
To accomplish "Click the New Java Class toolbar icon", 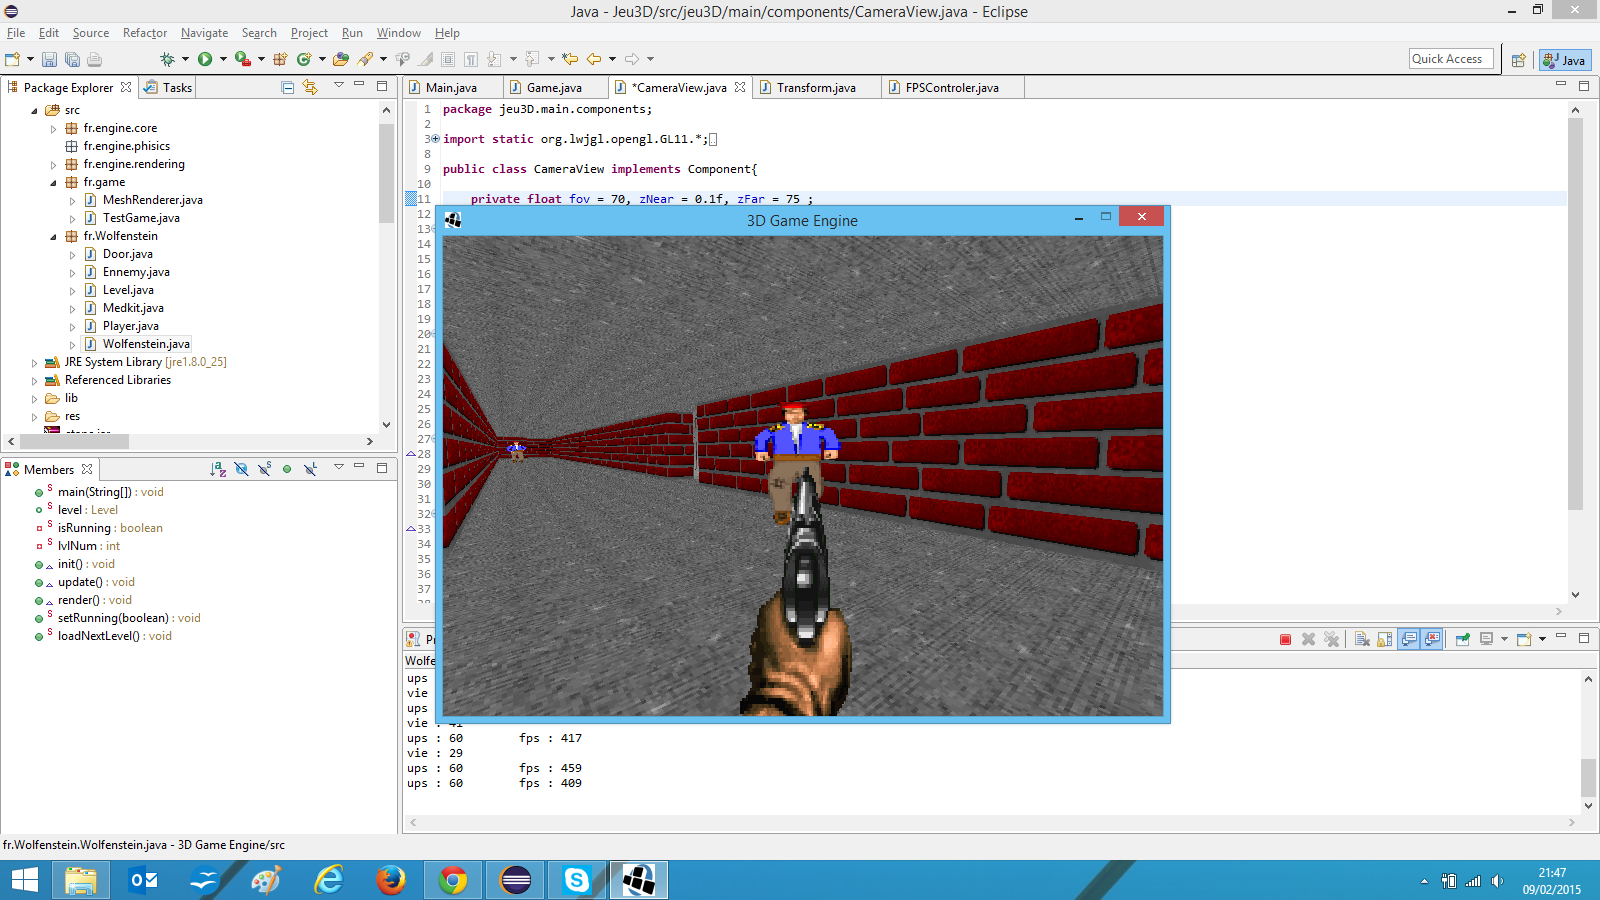I will [304, 59].
